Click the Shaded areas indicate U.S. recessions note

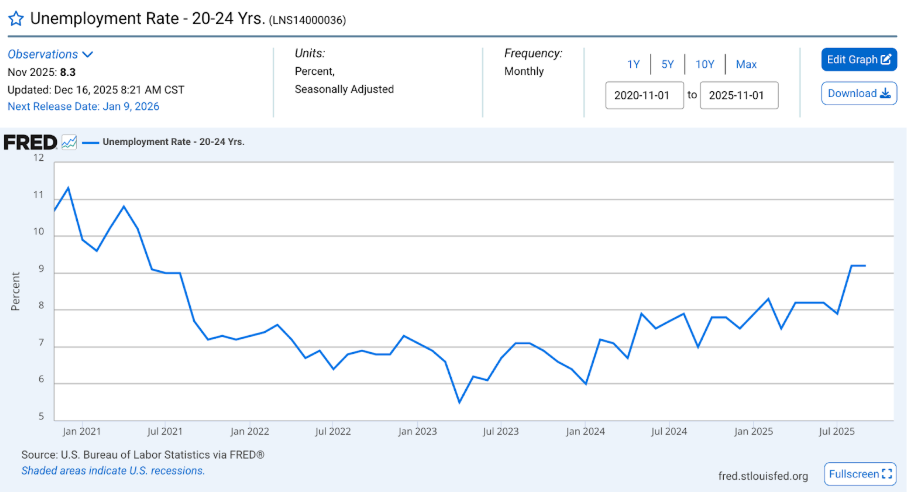113,470
